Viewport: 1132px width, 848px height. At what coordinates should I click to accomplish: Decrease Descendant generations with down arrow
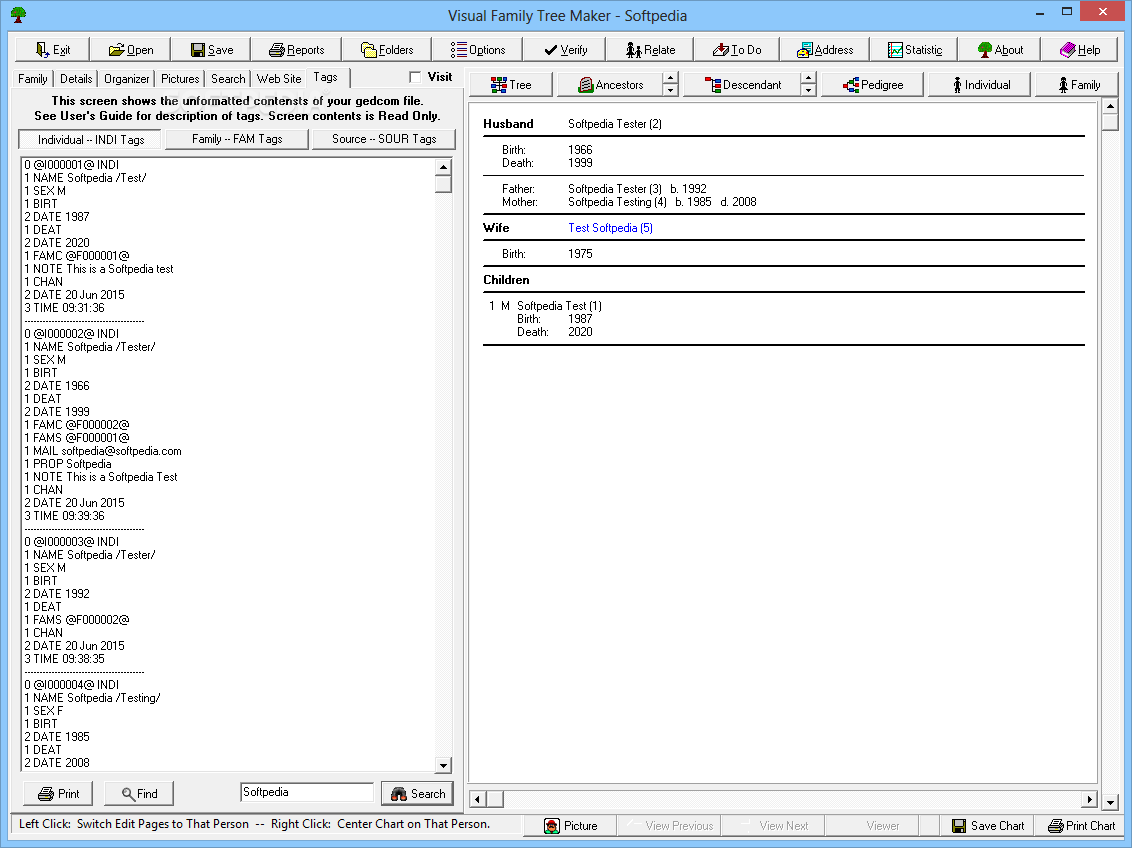(809, 91)
